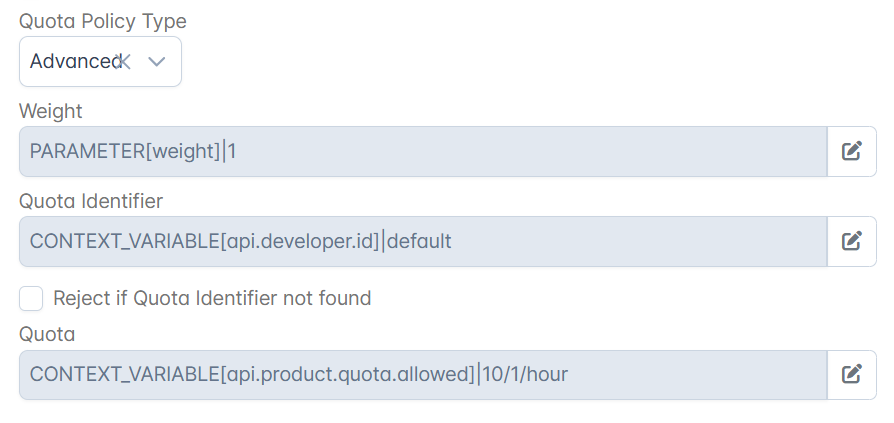Click the api.product.quota.allowed variable text
The width and height of the screenshot is (894, 423).
coord(347,375)
